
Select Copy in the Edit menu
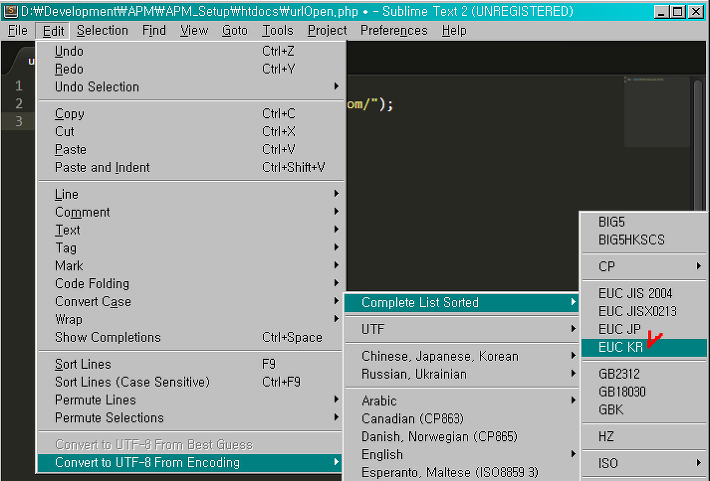[190, 113]
